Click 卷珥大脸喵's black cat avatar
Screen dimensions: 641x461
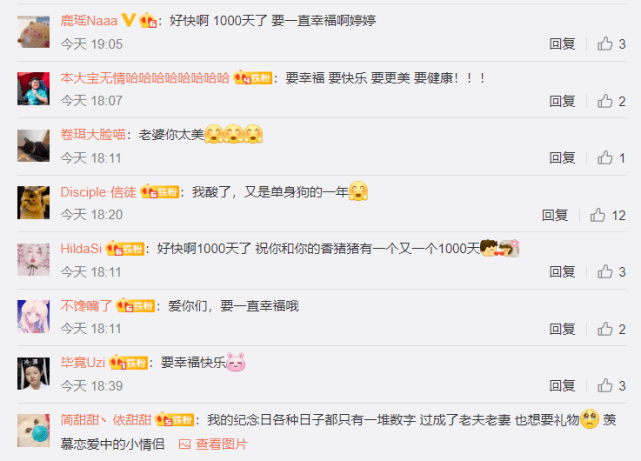pyautogui.click(x=34, y=146)
